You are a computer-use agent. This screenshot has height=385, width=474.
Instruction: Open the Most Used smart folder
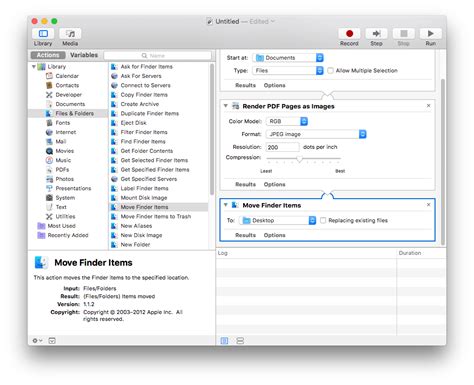pyautogui.click(x=56, y=226)
